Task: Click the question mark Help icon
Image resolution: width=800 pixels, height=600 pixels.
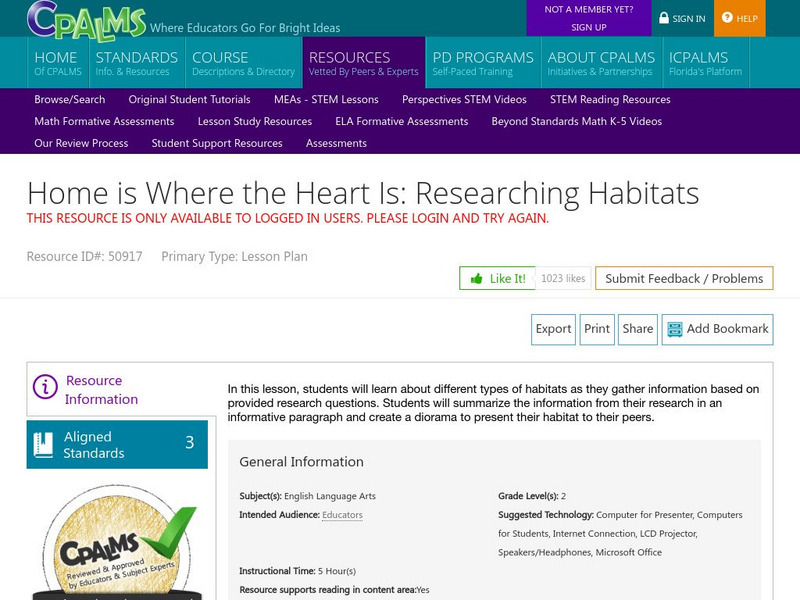Action: [727, 18]
